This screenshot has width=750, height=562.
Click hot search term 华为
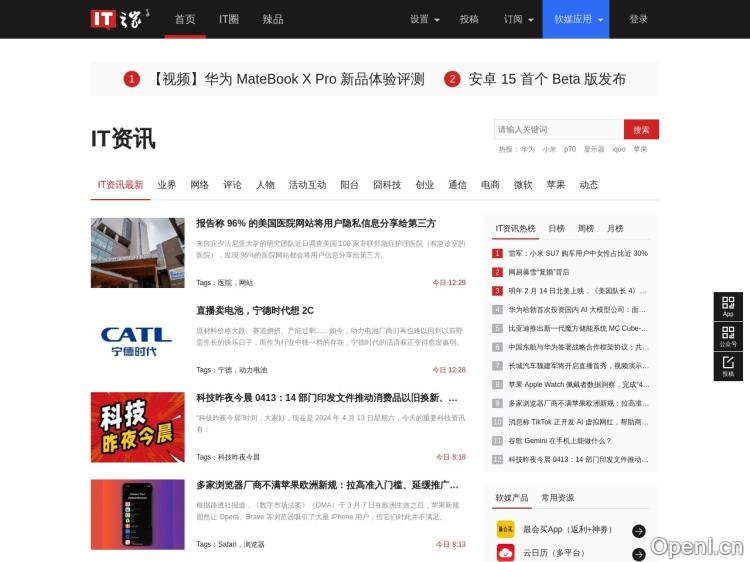click(x=528, y=149)
